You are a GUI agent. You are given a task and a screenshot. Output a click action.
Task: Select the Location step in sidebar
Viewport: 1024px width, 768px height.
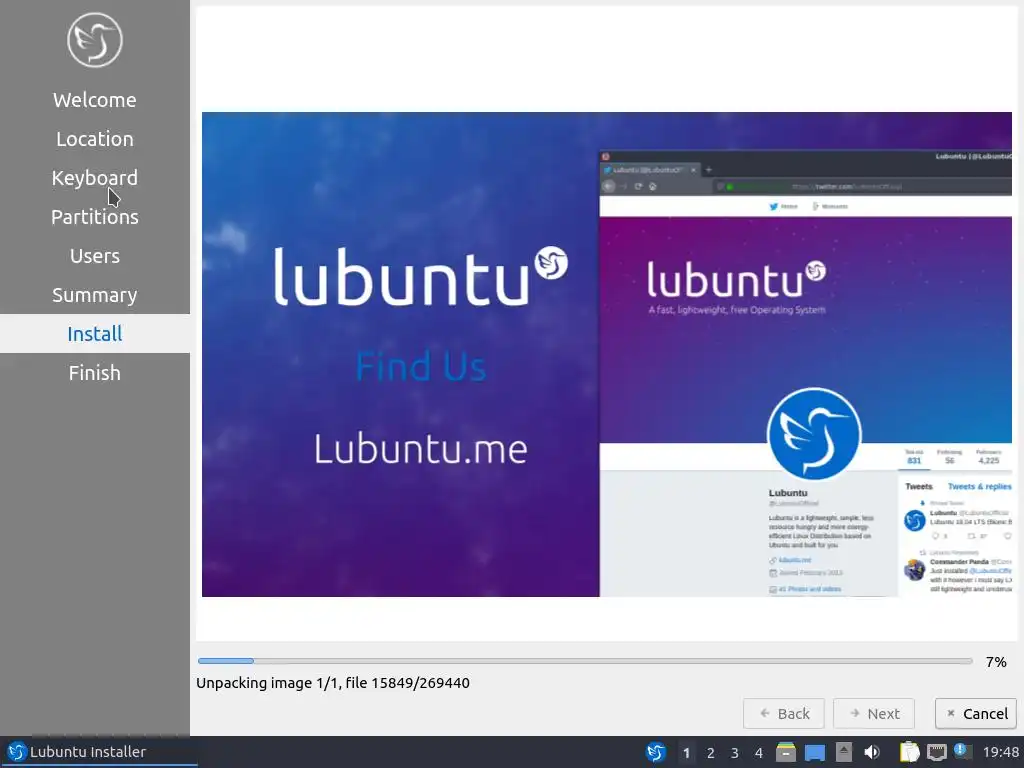coord(95,139)
